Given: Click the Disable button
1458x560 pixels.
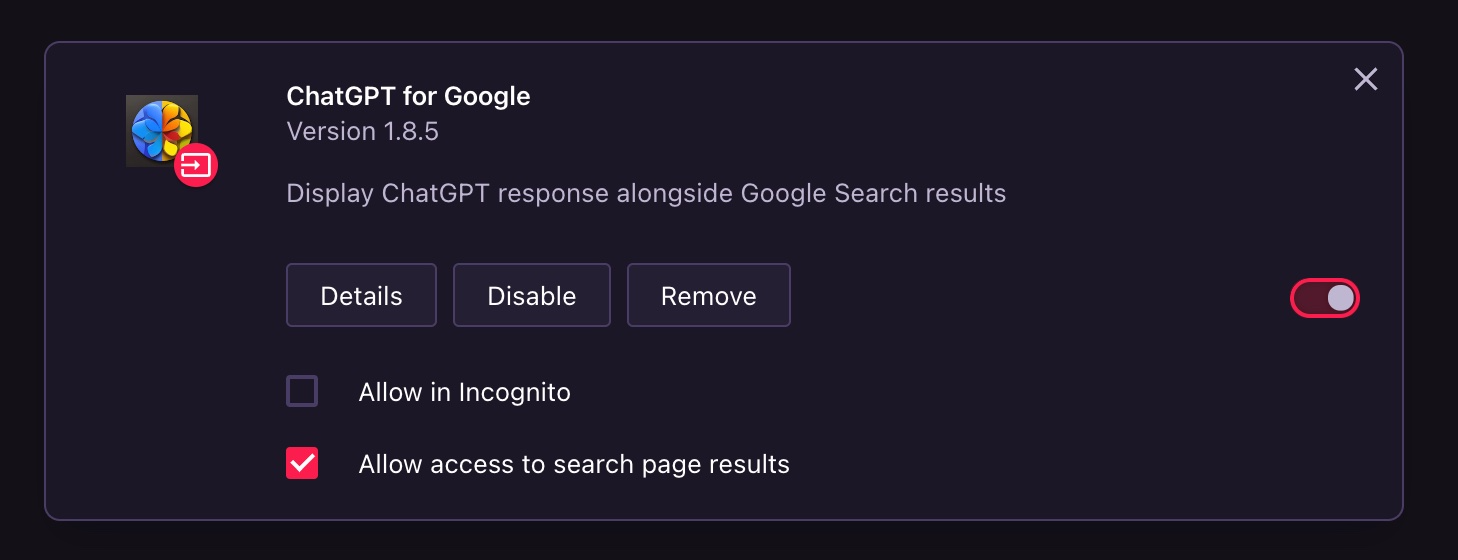Looking at the screenshot, I should [x=531, y=295].
